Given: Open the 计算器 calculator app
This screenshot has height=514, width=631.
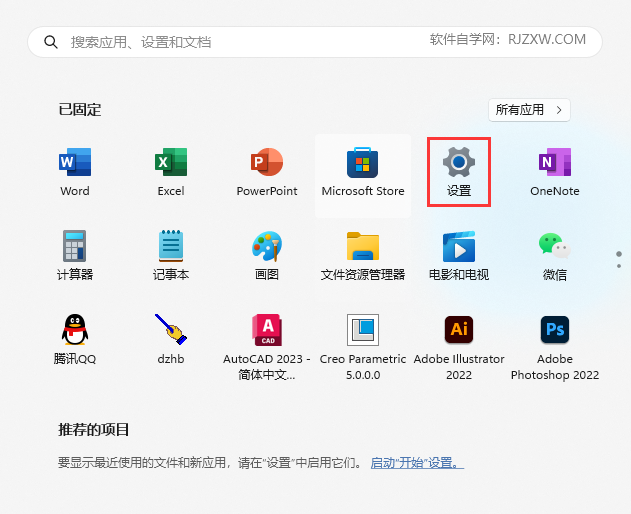Looking at the screenshot, I should (x=75, y=255).
